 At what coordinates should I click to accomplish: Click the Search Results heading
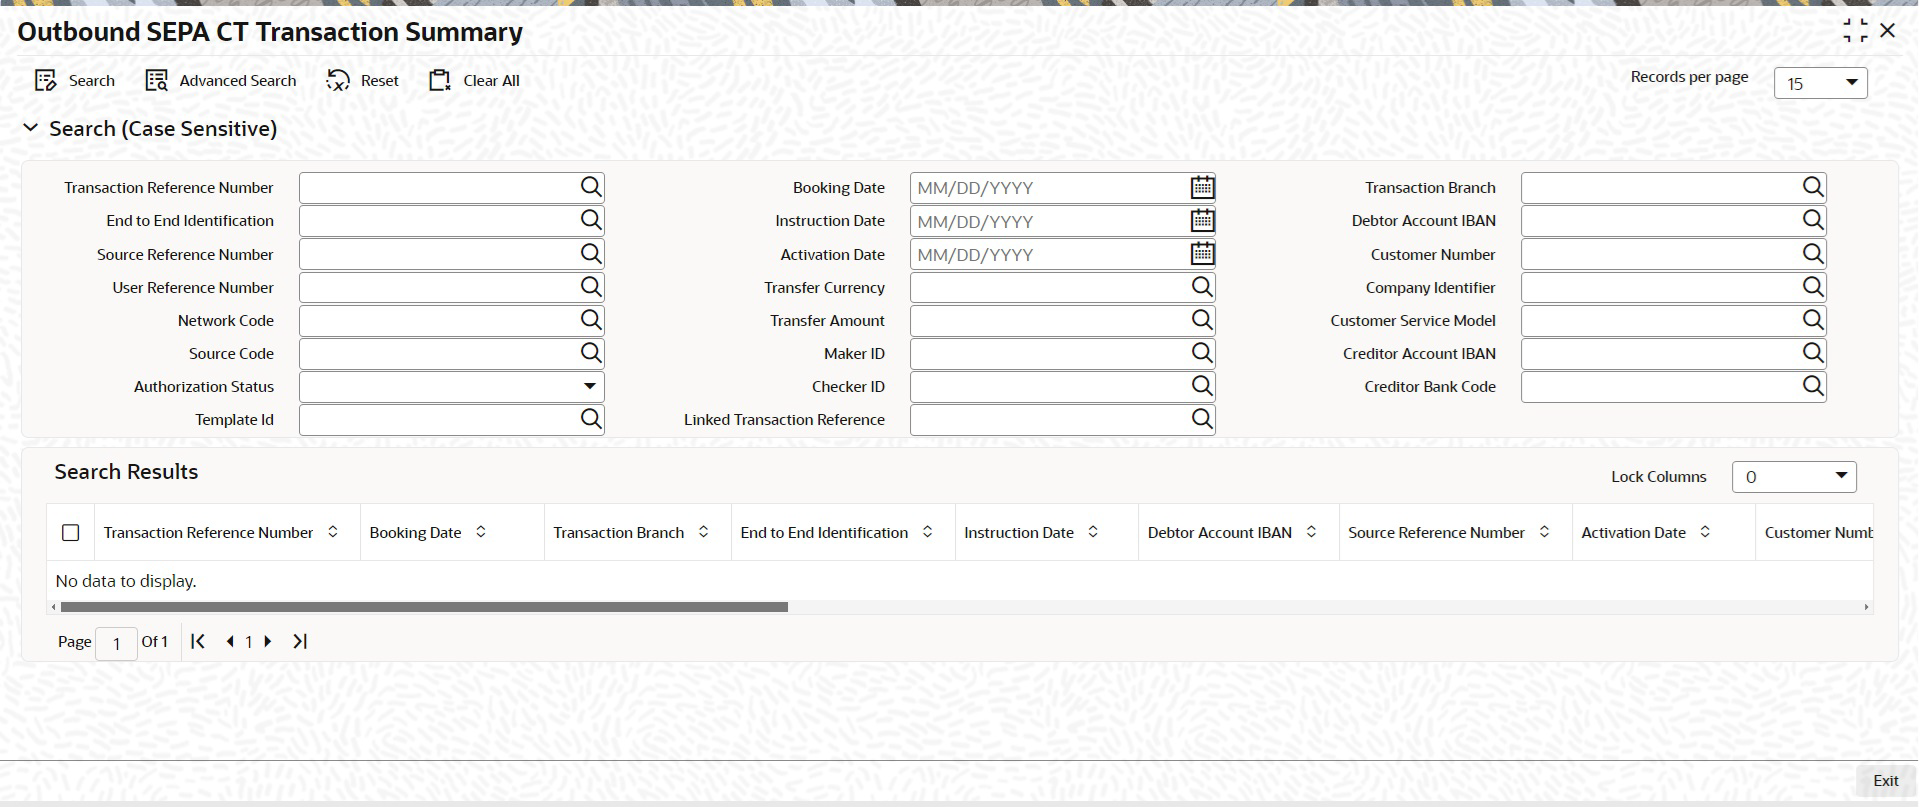tap(126, 472)
